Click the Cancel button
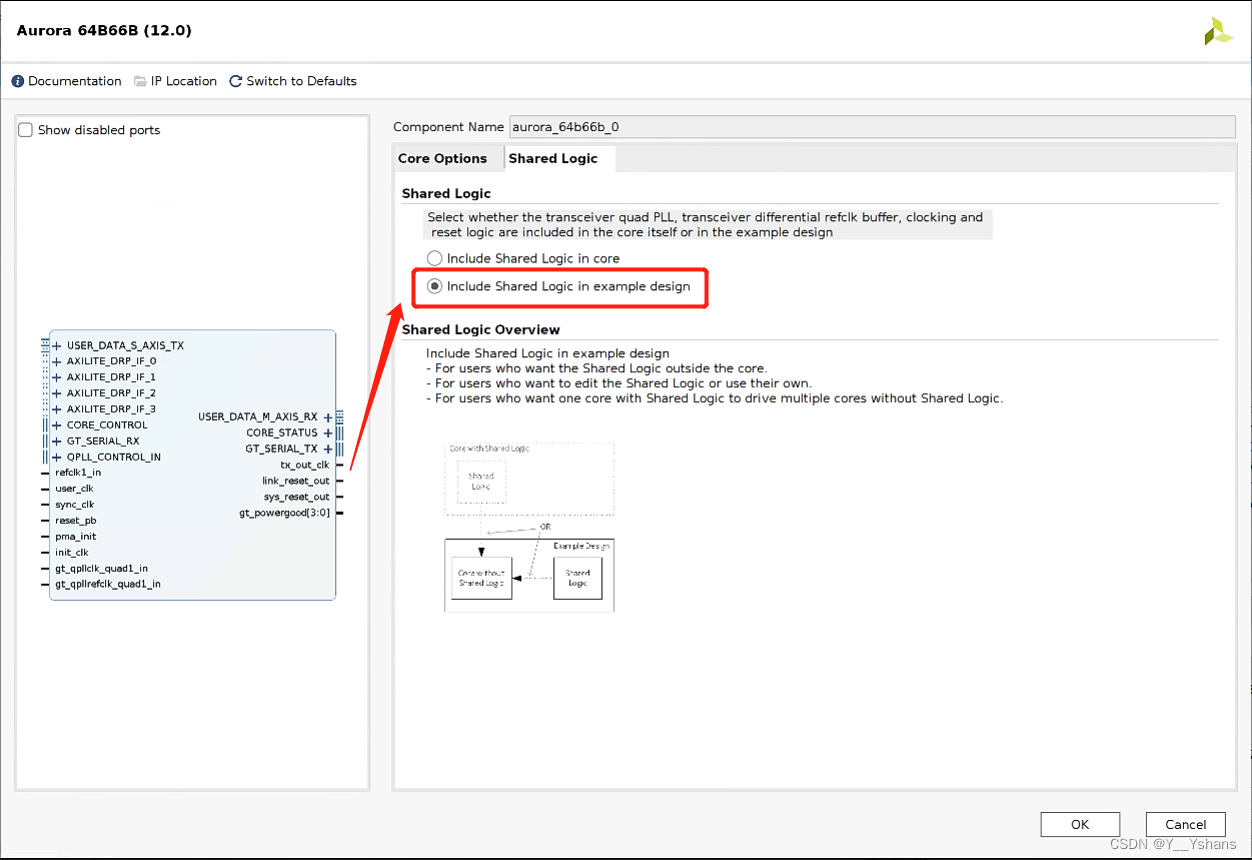 click(x=1186, y=825)
